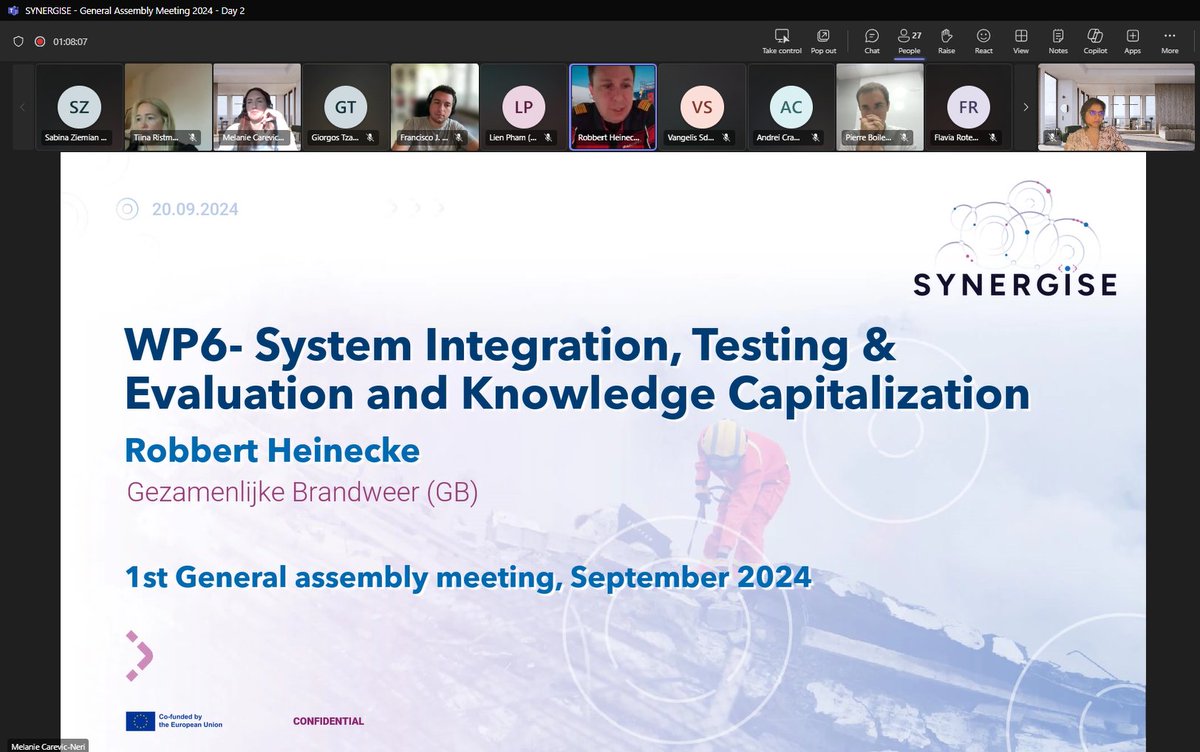Select Flavia Rote's FR avatar tile
1200x752 pixels.
click(969, 107)
